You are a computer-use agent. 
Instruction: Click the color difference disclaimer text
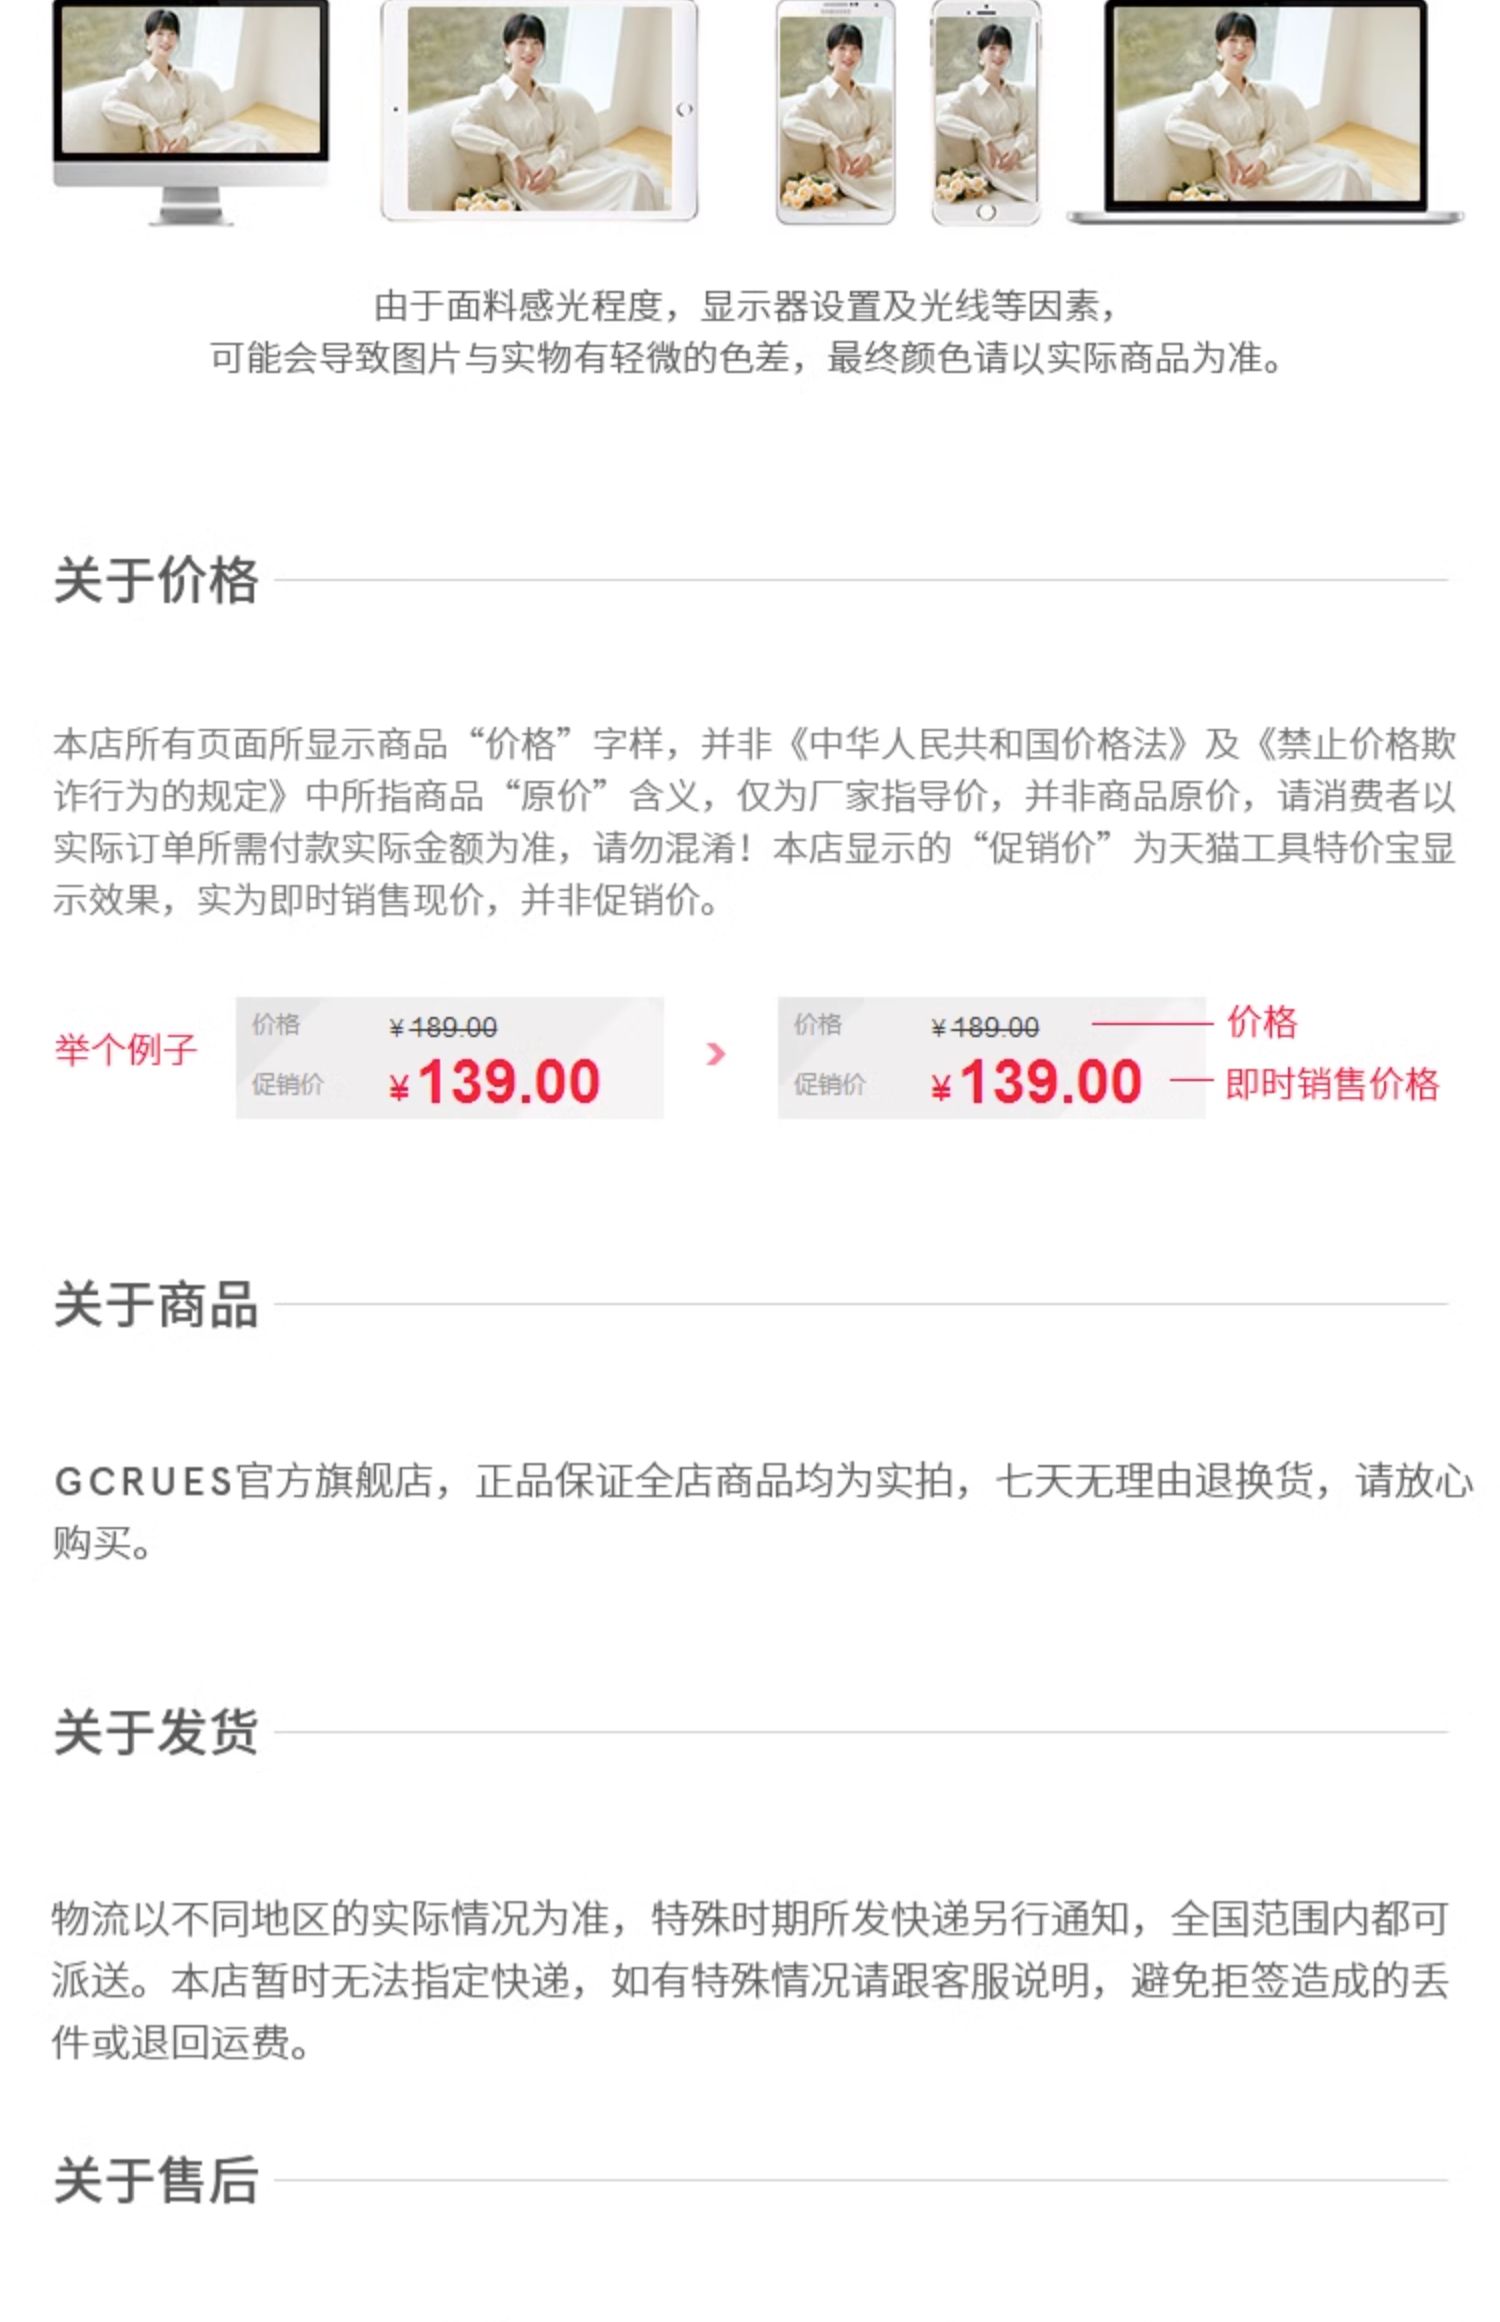pos(745,332)
